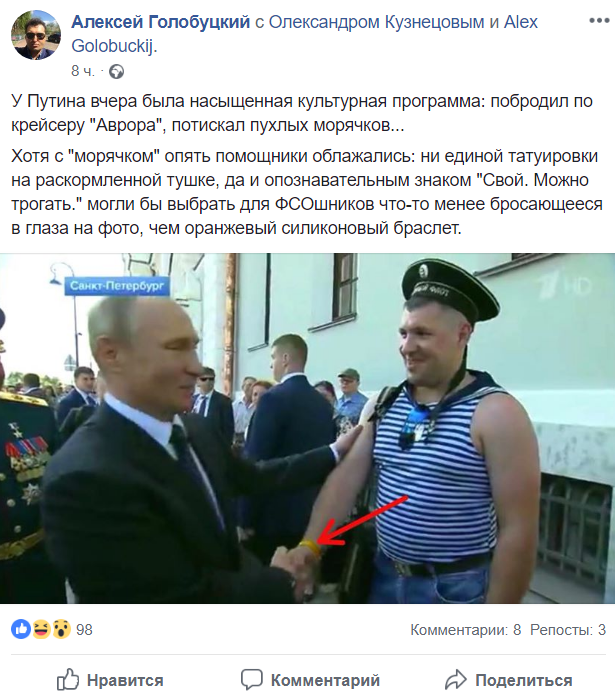Show Репосты: 3 shares list

(568, 630)
